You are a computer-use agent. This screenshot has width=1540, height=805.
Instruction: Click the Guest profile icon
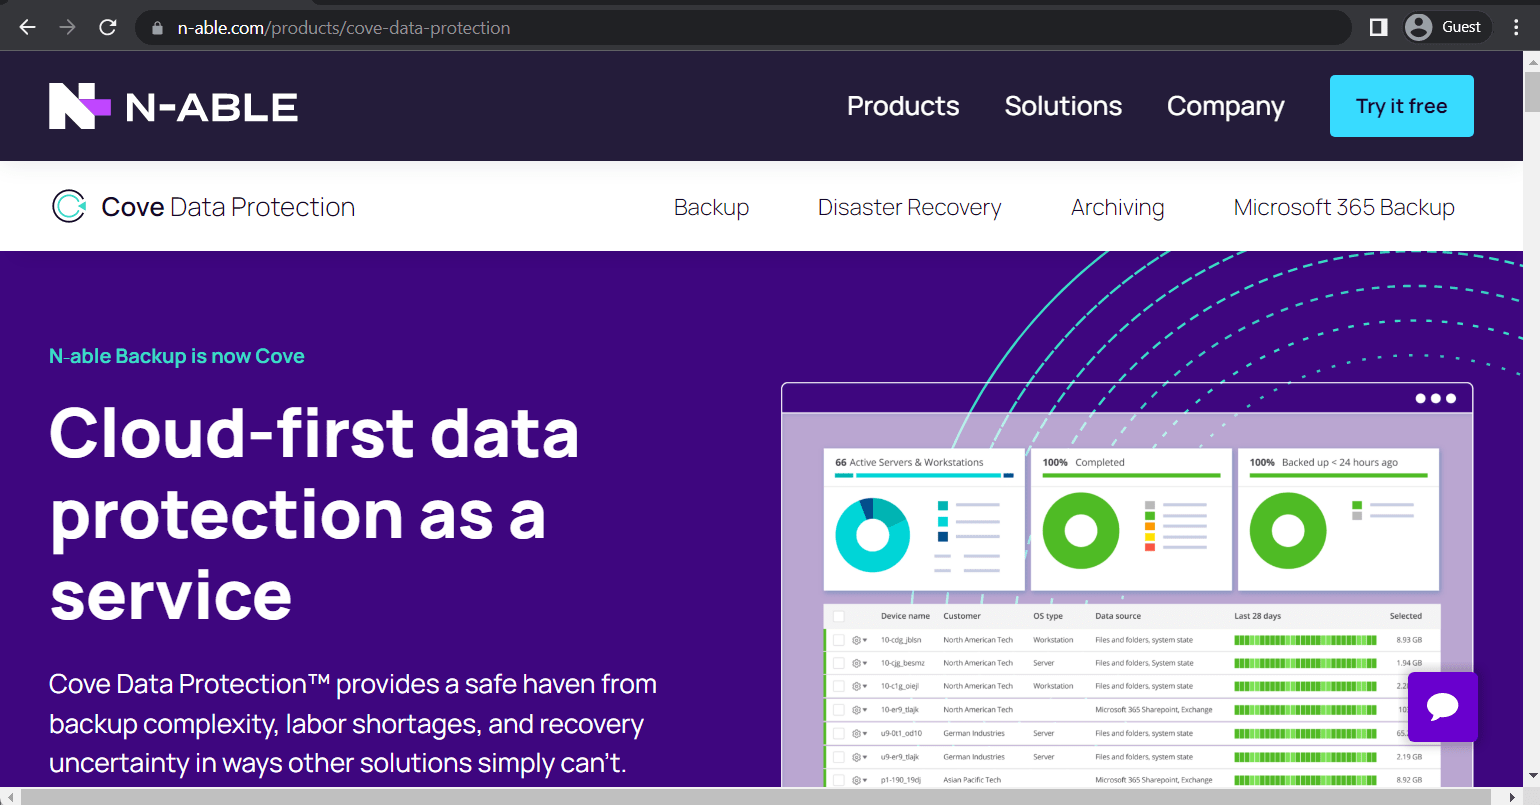[1418, 26]
